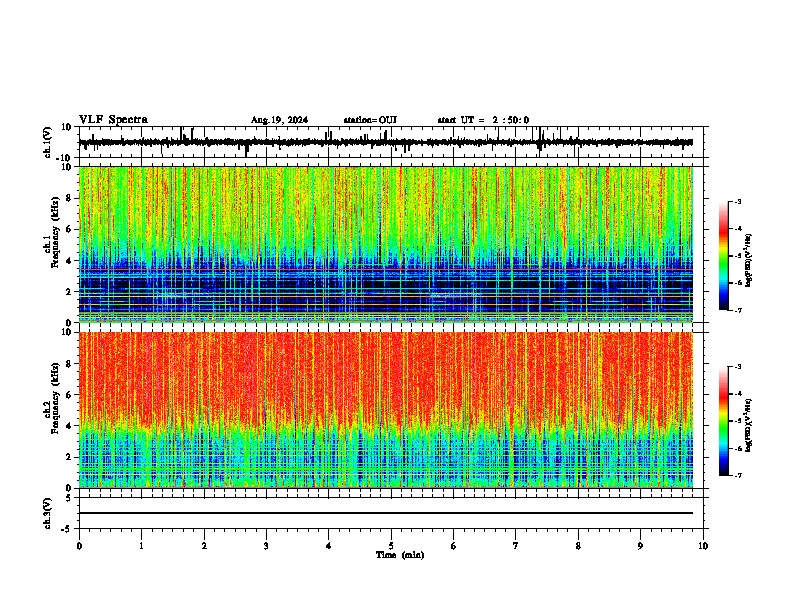Click the -3 label on ch.2 colorbar
This screenshot has width=792, height=612.
[738, 367]
